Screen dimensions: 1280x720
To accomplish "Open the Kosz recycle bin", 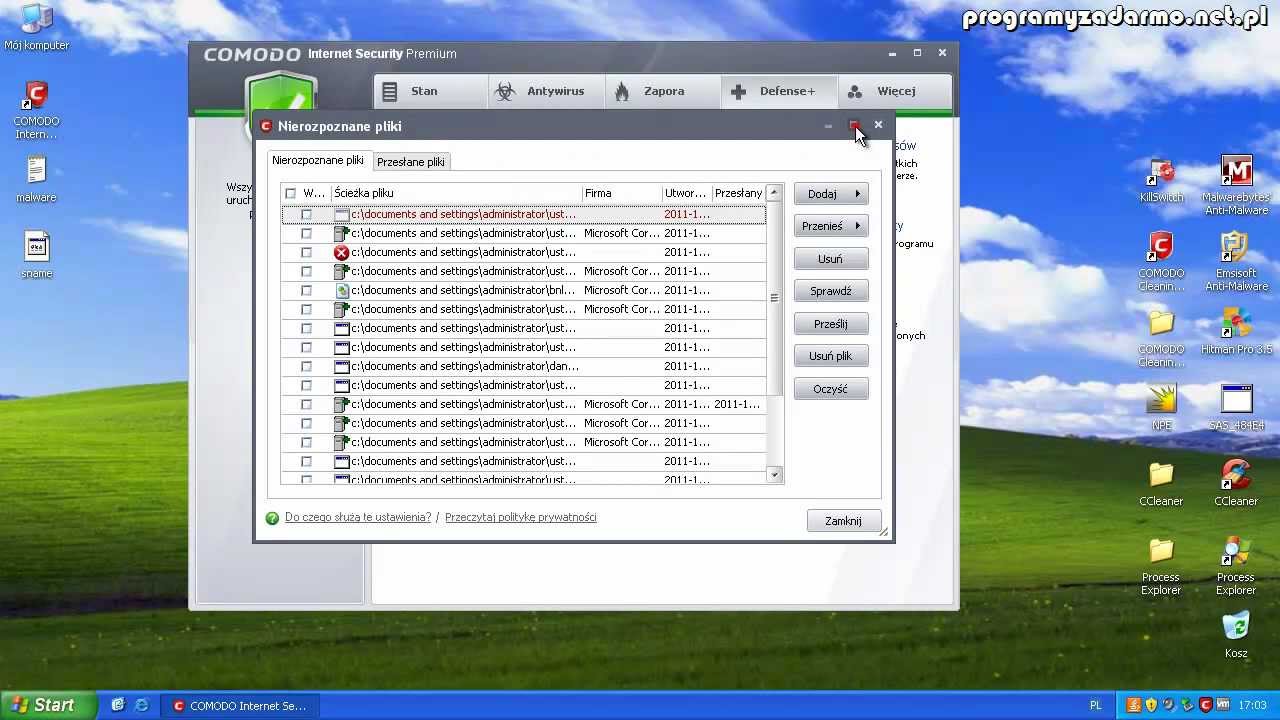I will click(1236, 636).
